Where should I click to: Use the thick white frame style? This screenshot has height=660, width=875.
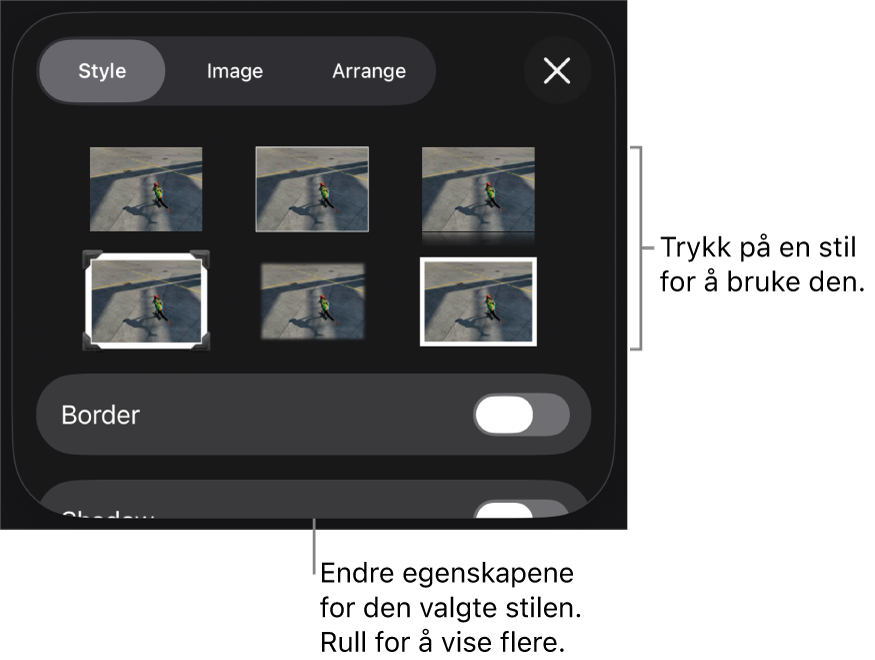478,301
